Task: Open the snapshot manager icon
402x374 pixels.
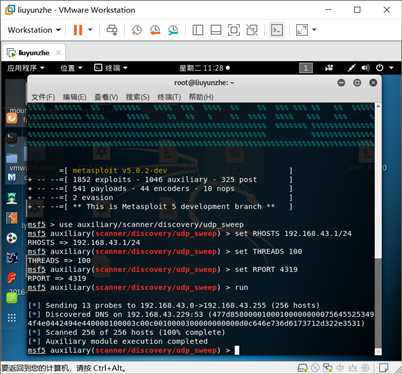Action: tap(173, 30)
